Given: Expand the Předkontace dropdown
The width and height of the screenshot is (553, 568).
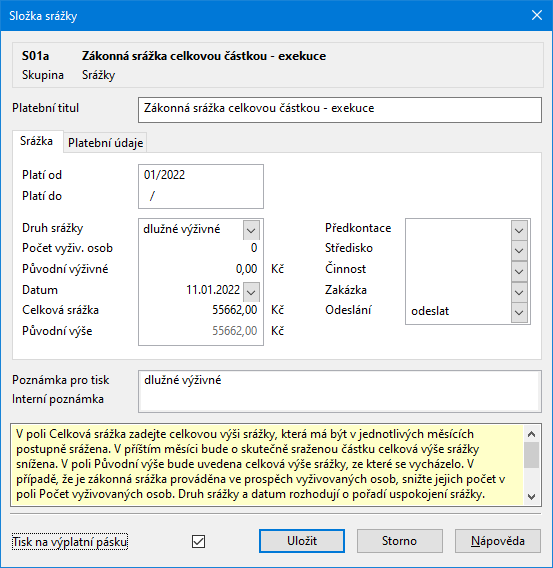Looking at the screenshot, I should pos(519,230).
